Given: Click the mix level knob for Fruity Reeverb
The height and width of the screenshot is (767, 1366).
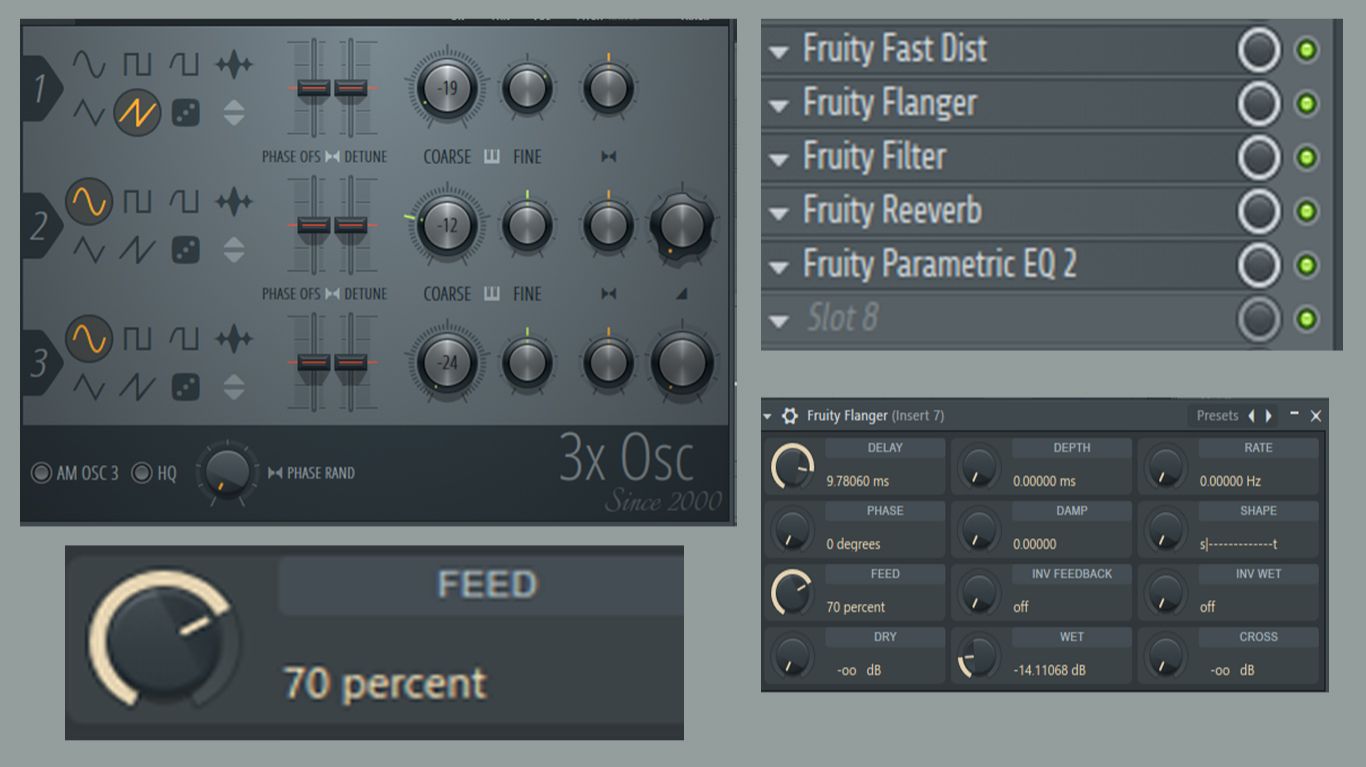Looking at the screenshot, I should point(1259,212).
